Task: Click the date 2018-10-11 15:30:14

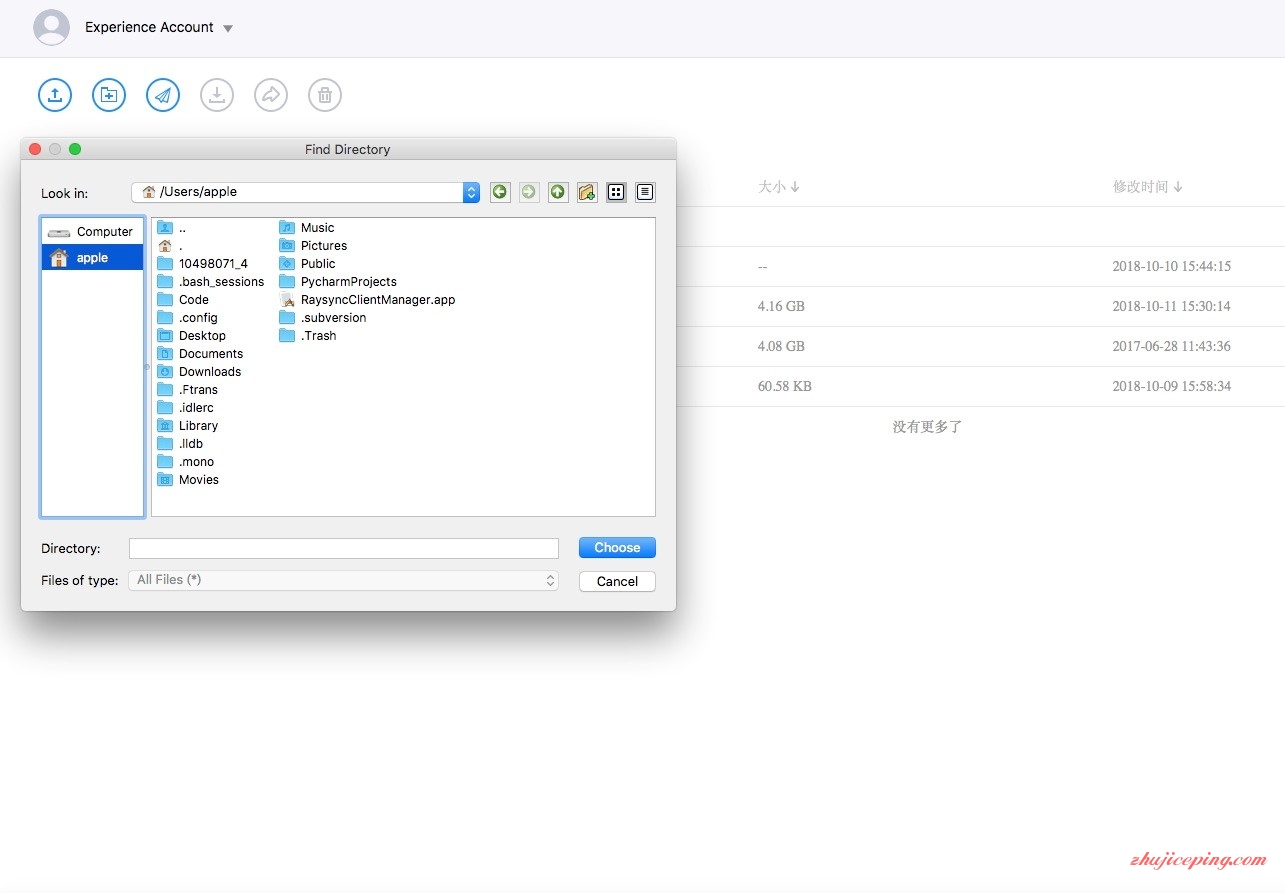Action: [1171, 306]
